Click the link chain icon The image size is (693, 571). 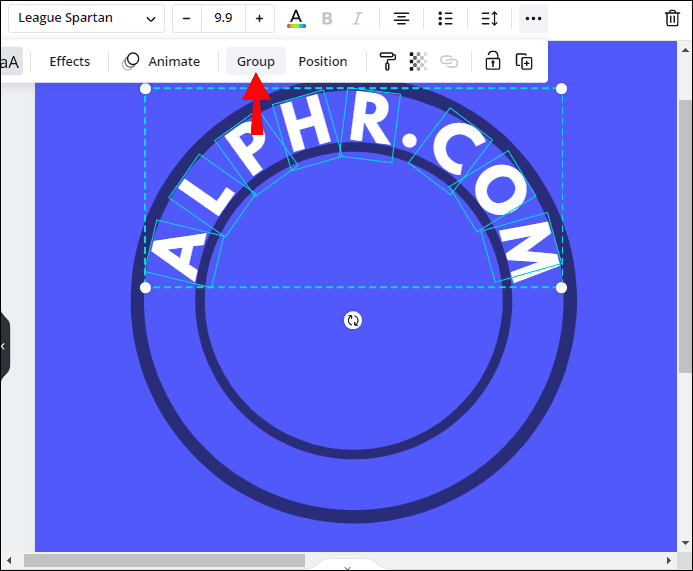click(x=449, y=62)
